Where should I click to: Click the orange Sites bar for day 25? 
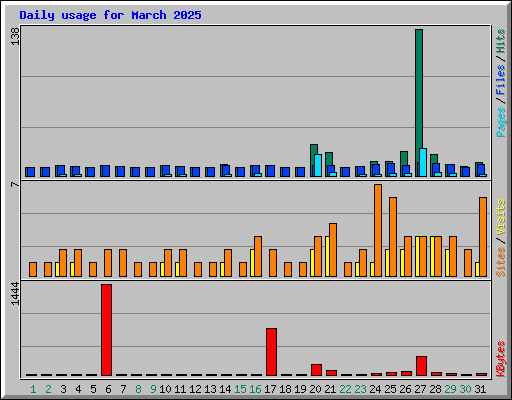pos(393,237)
